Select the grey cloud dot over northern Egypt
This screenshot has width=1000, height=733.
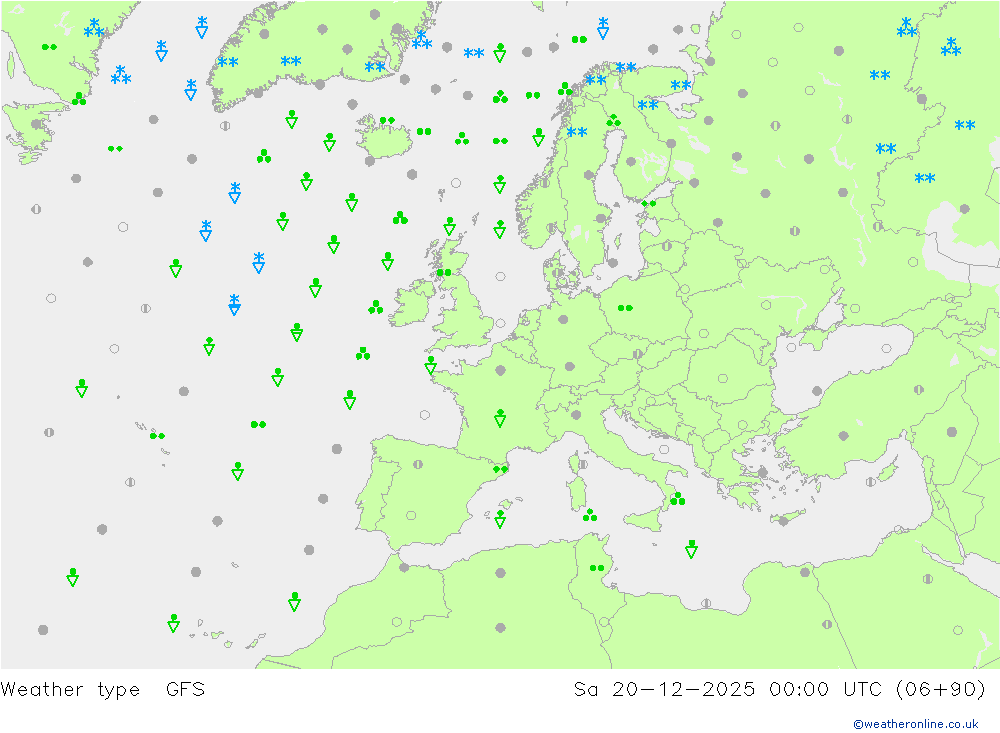(805, 572)
